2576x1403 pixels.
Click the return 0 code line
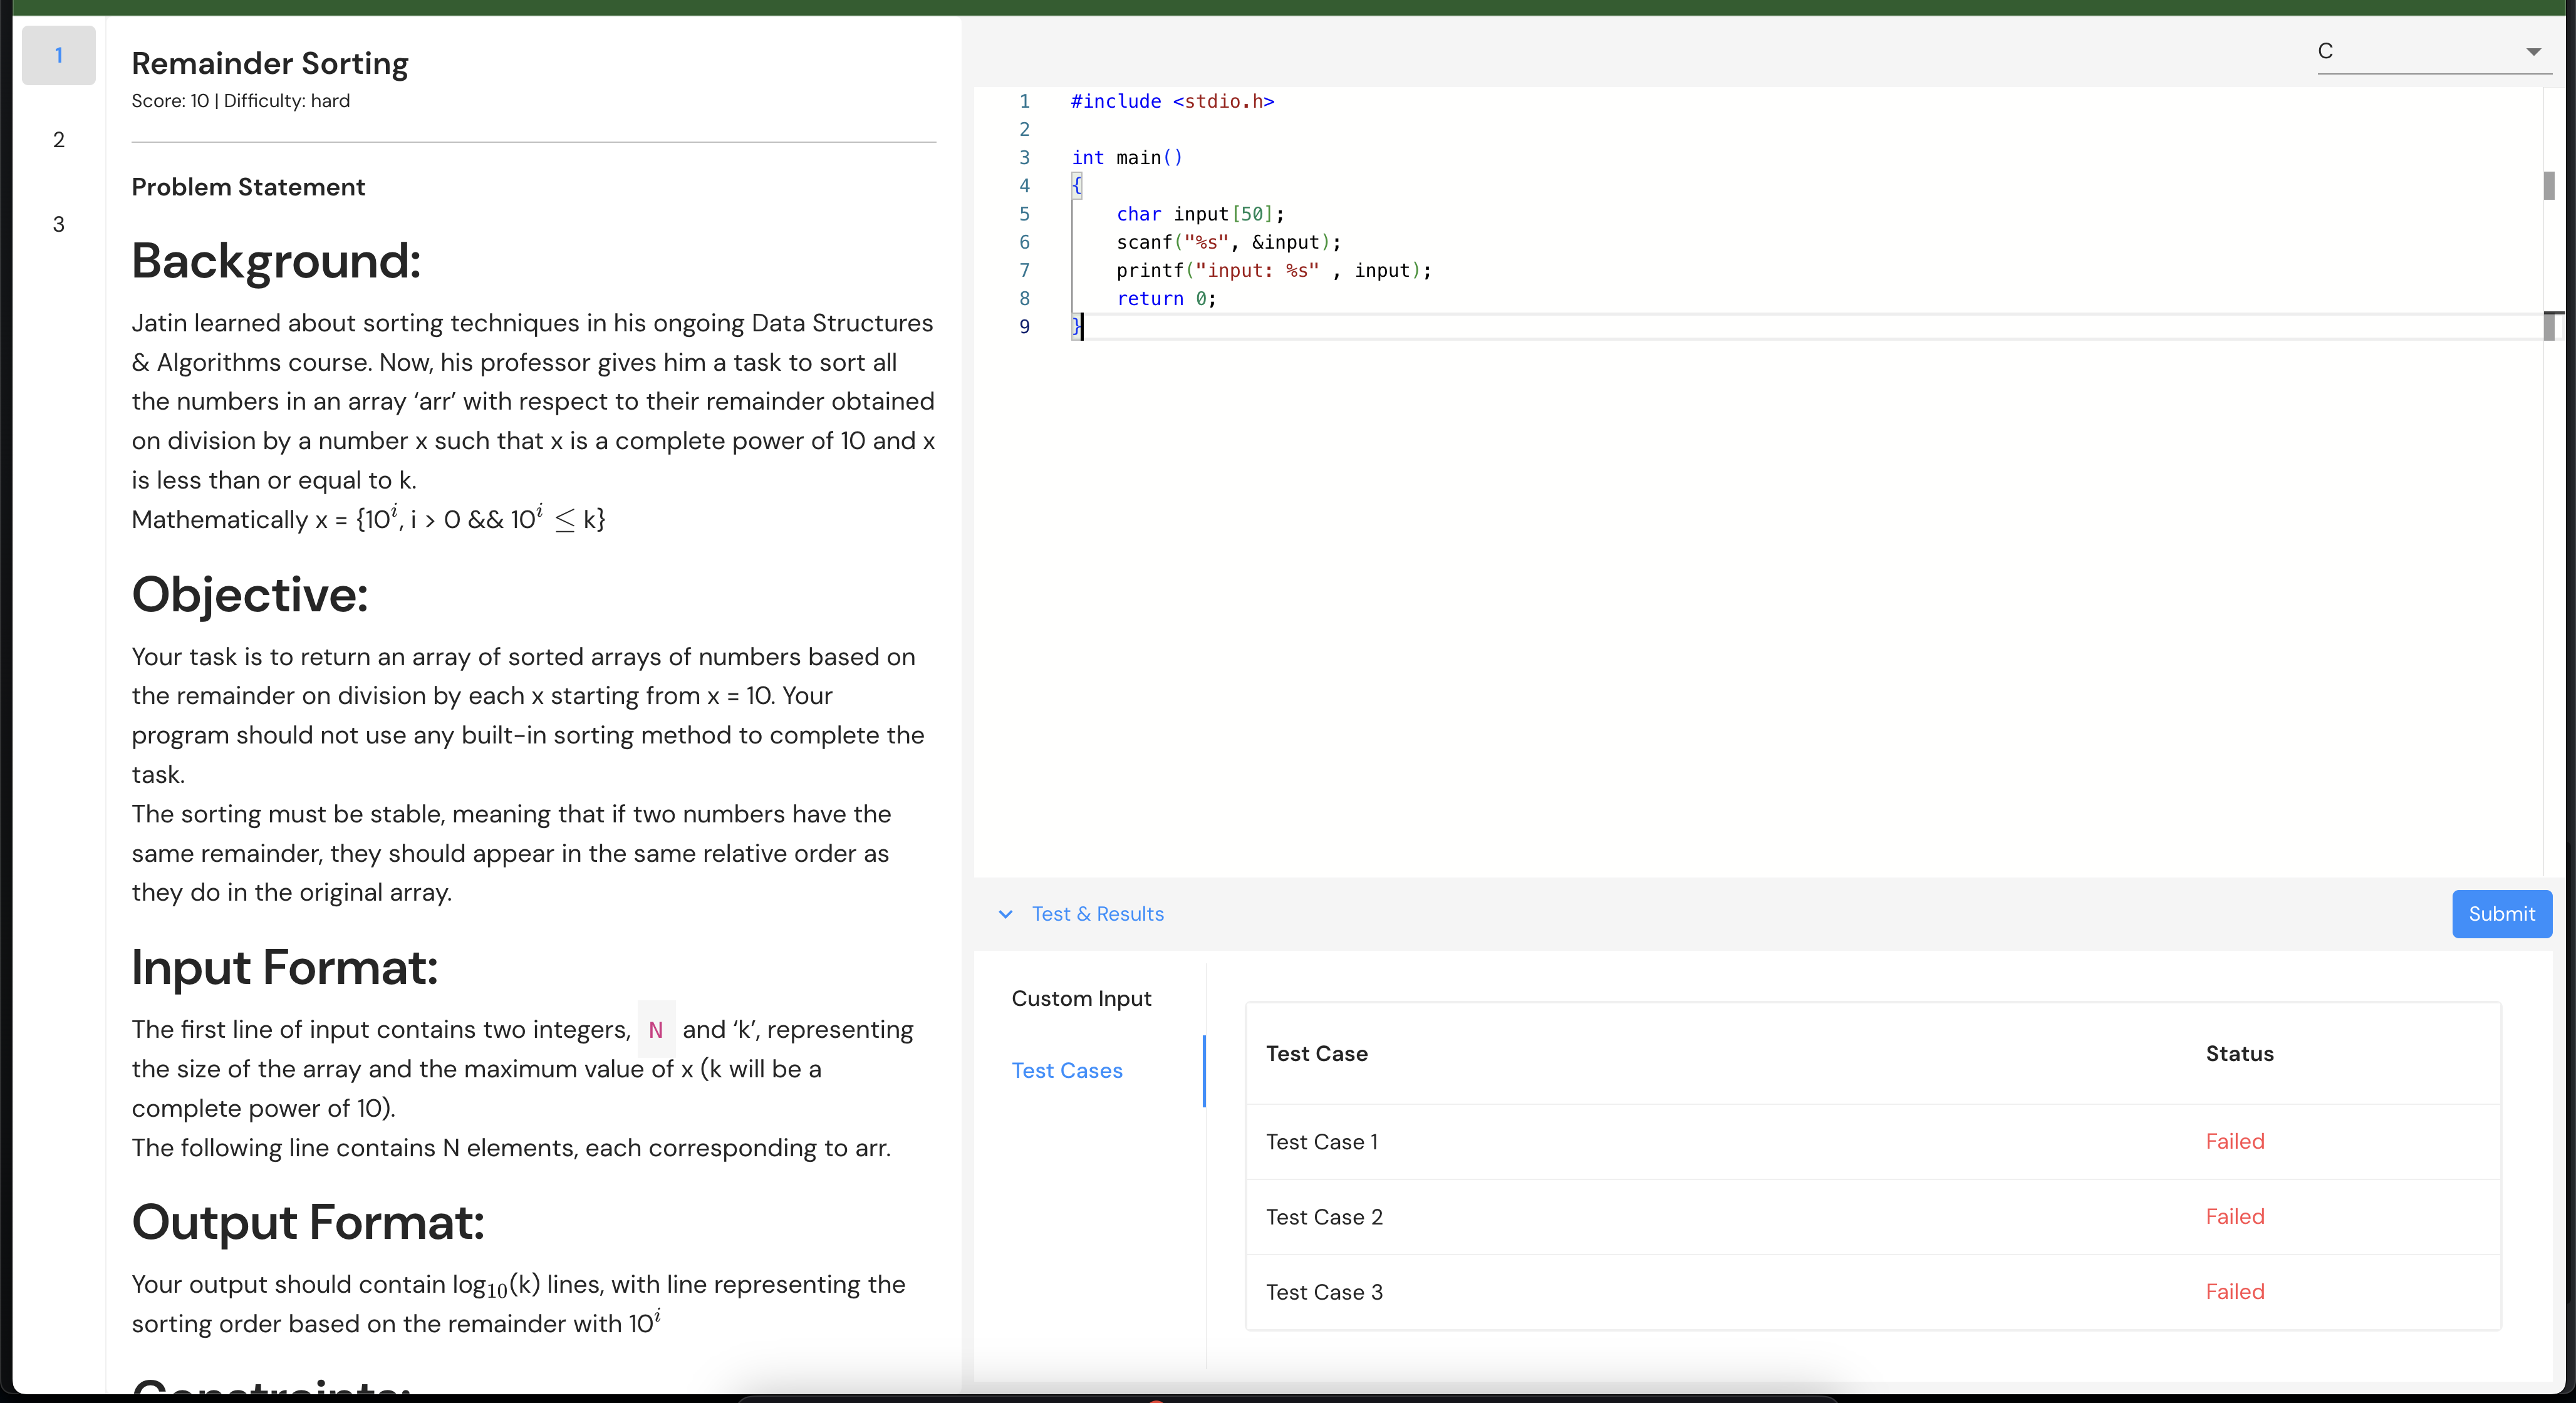(x=1166, y=298)
